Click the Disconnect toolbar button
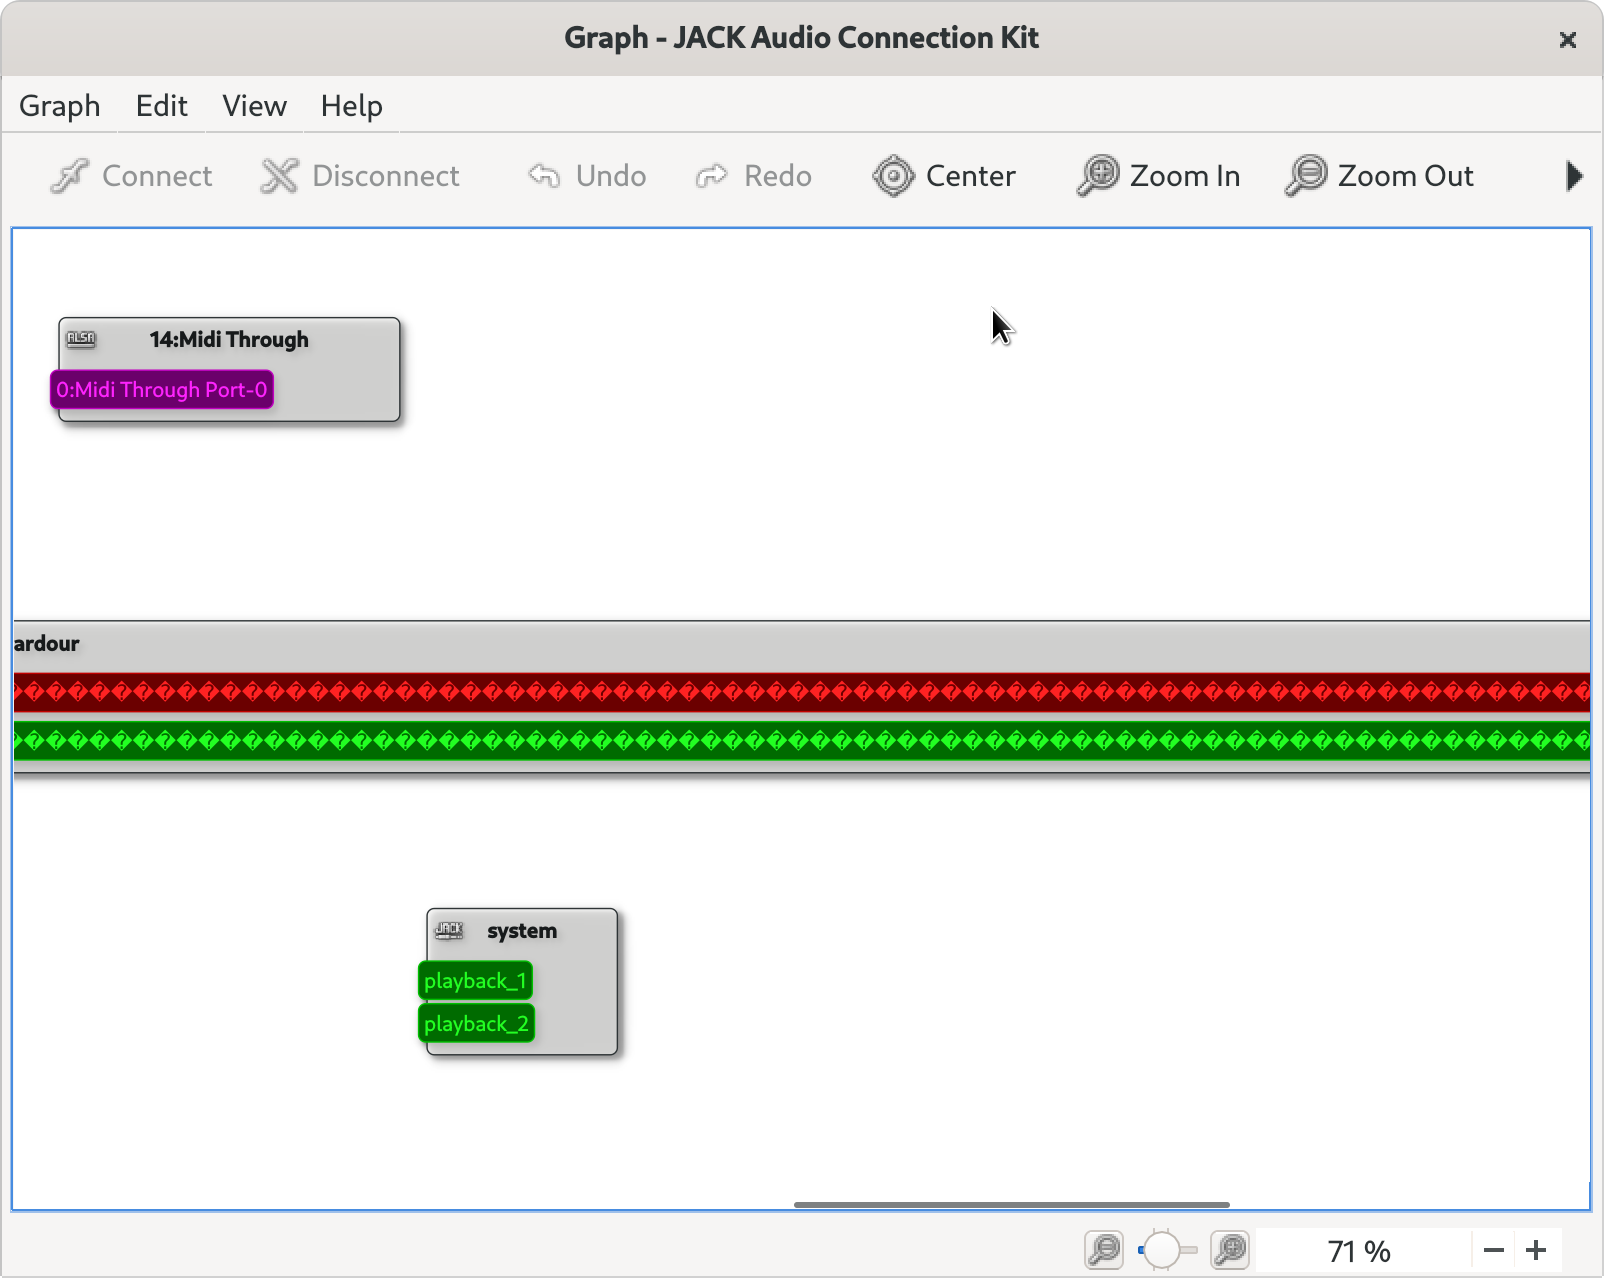 [360, 176]
